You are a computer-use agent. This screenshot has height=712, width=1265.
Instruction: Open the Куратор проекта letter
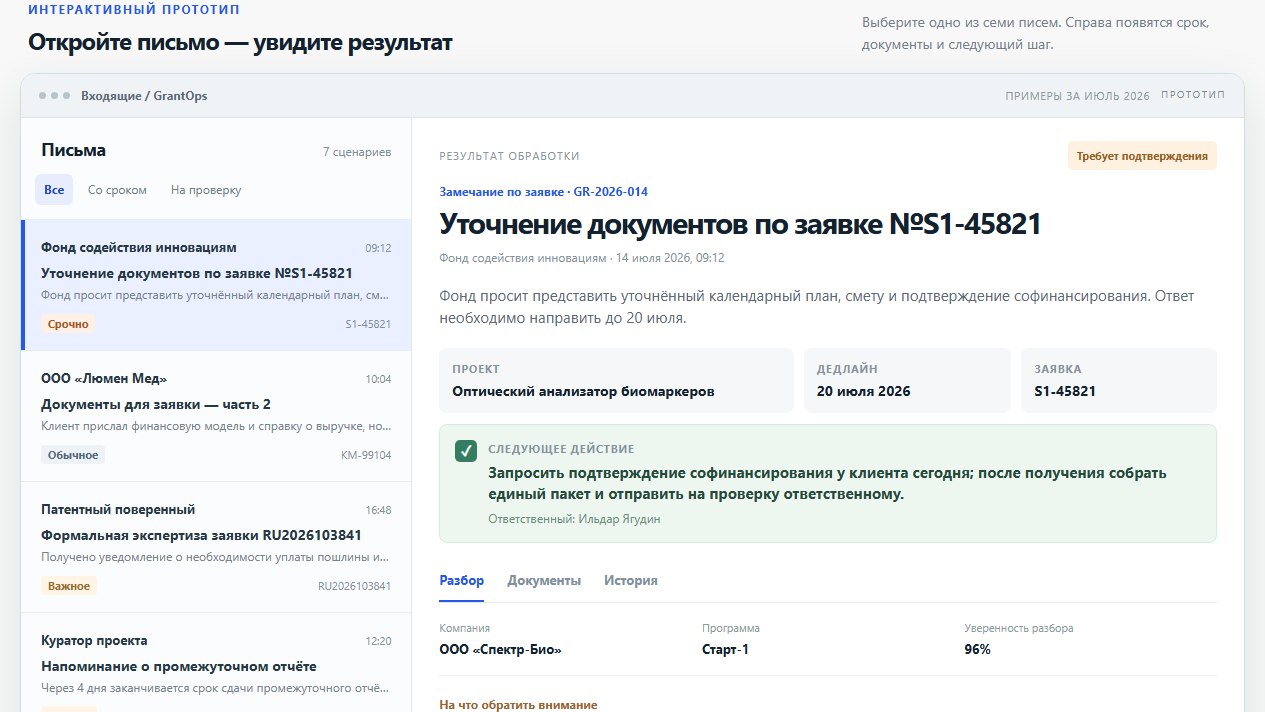point(216,663)
